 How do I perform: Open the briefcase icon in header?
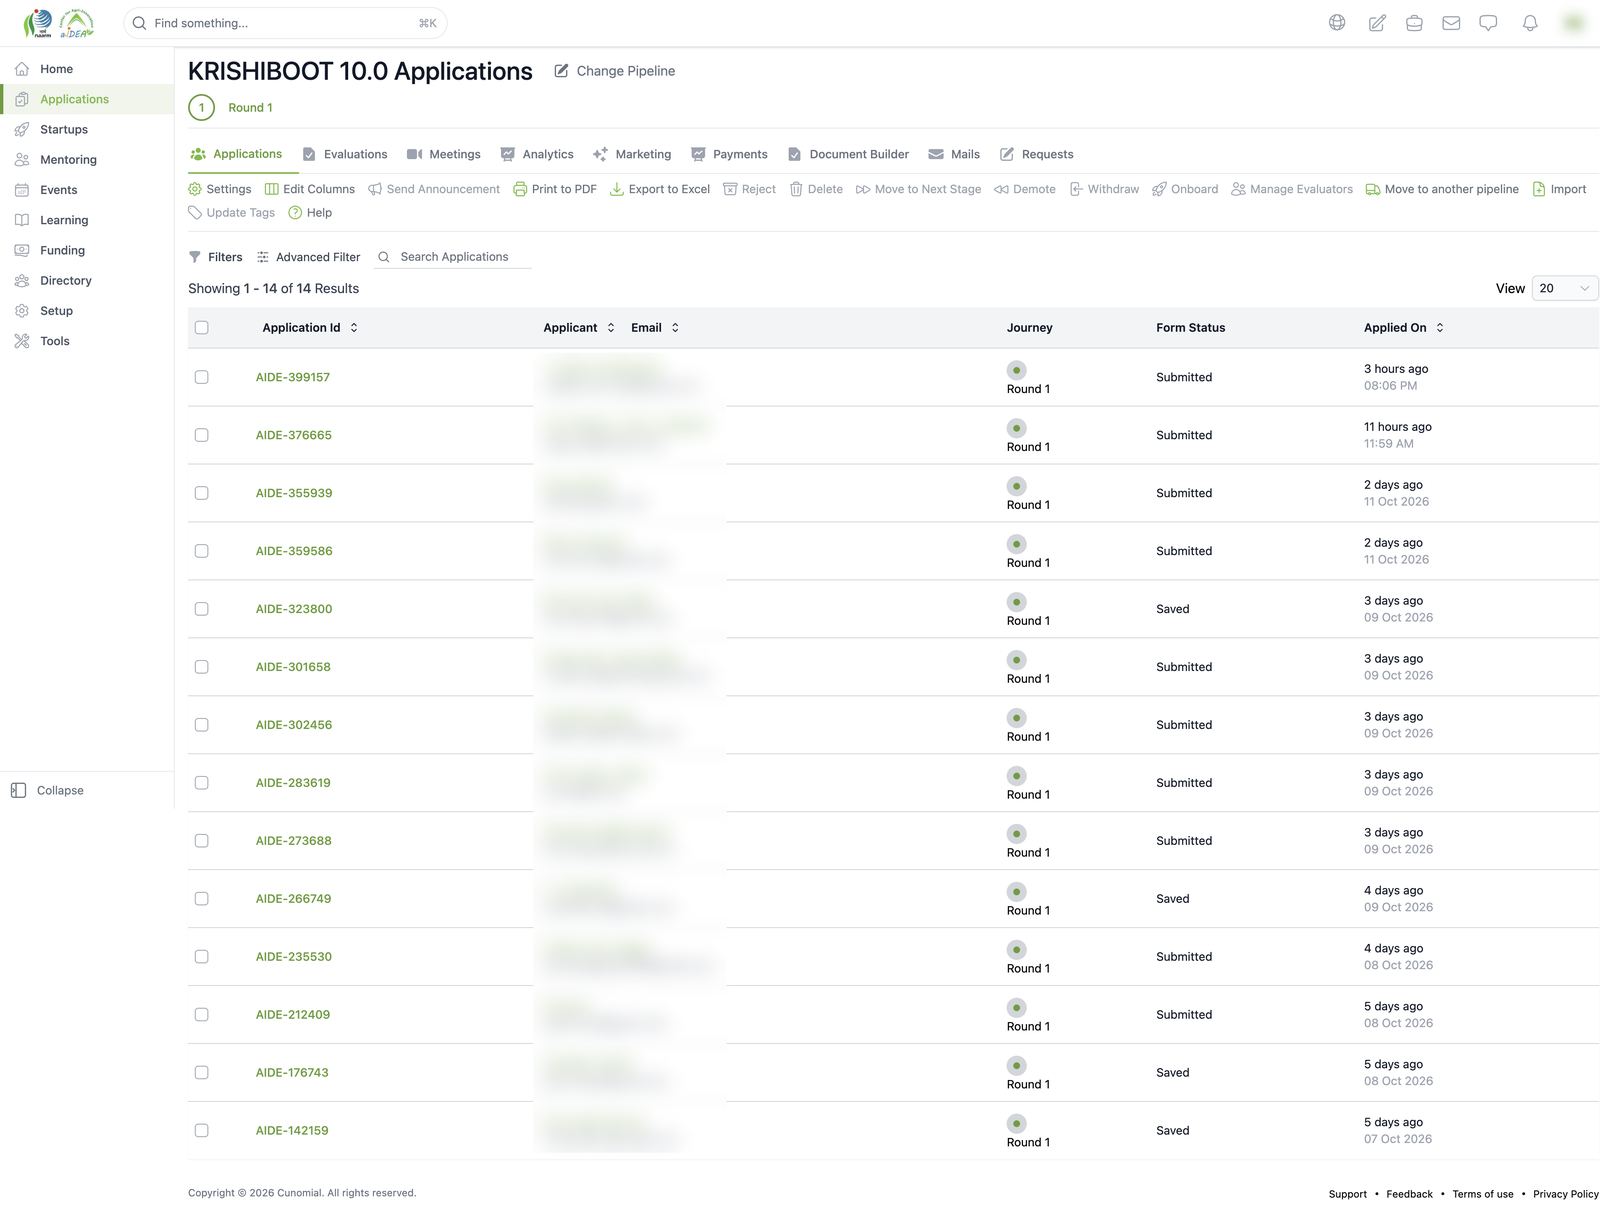point(1414,23)
